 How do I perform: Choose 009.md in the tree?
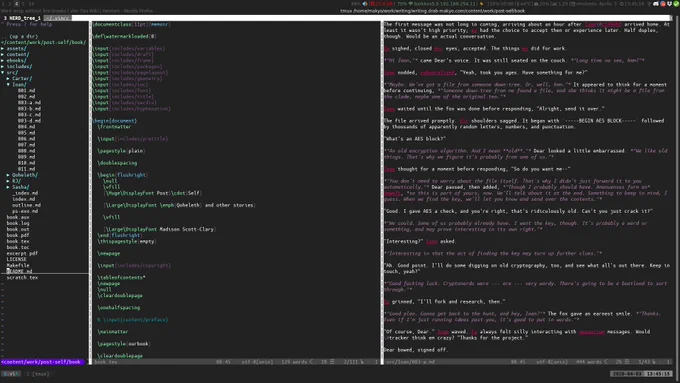tap(26, 157)
